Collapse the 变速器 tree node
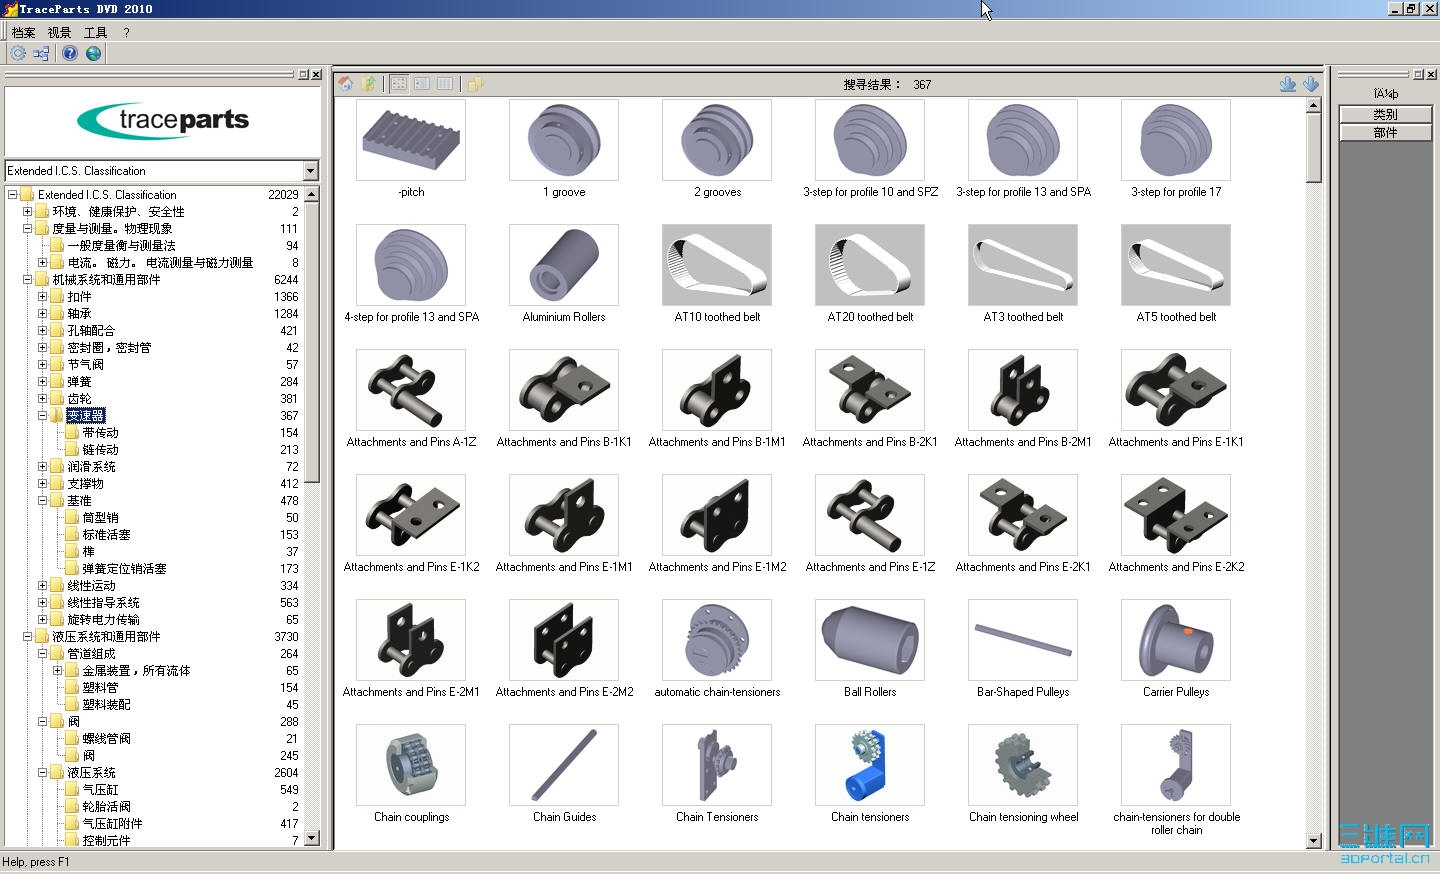 coord(42,416)
